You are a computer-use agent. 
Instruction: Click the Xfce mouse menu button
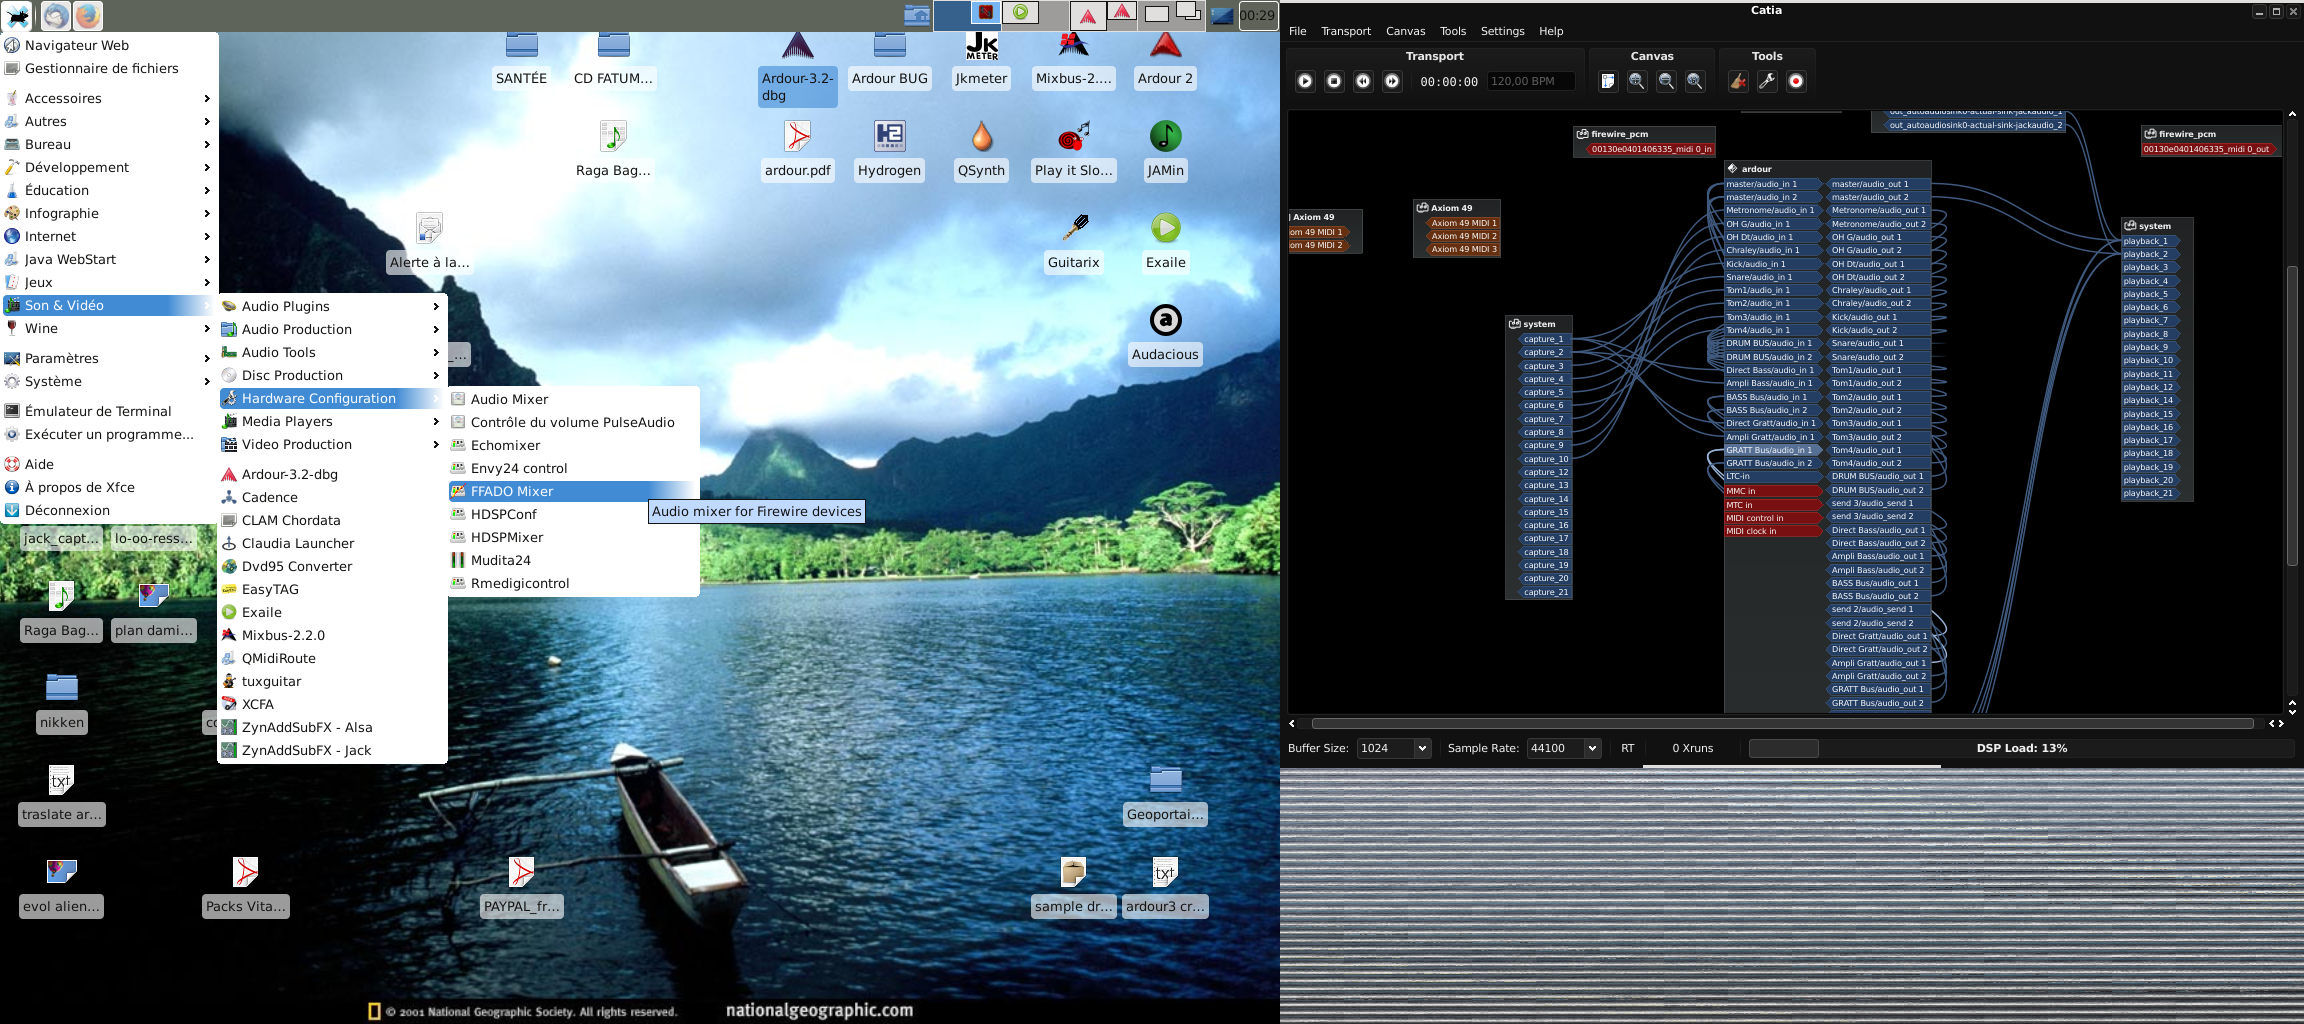(17, 15)
